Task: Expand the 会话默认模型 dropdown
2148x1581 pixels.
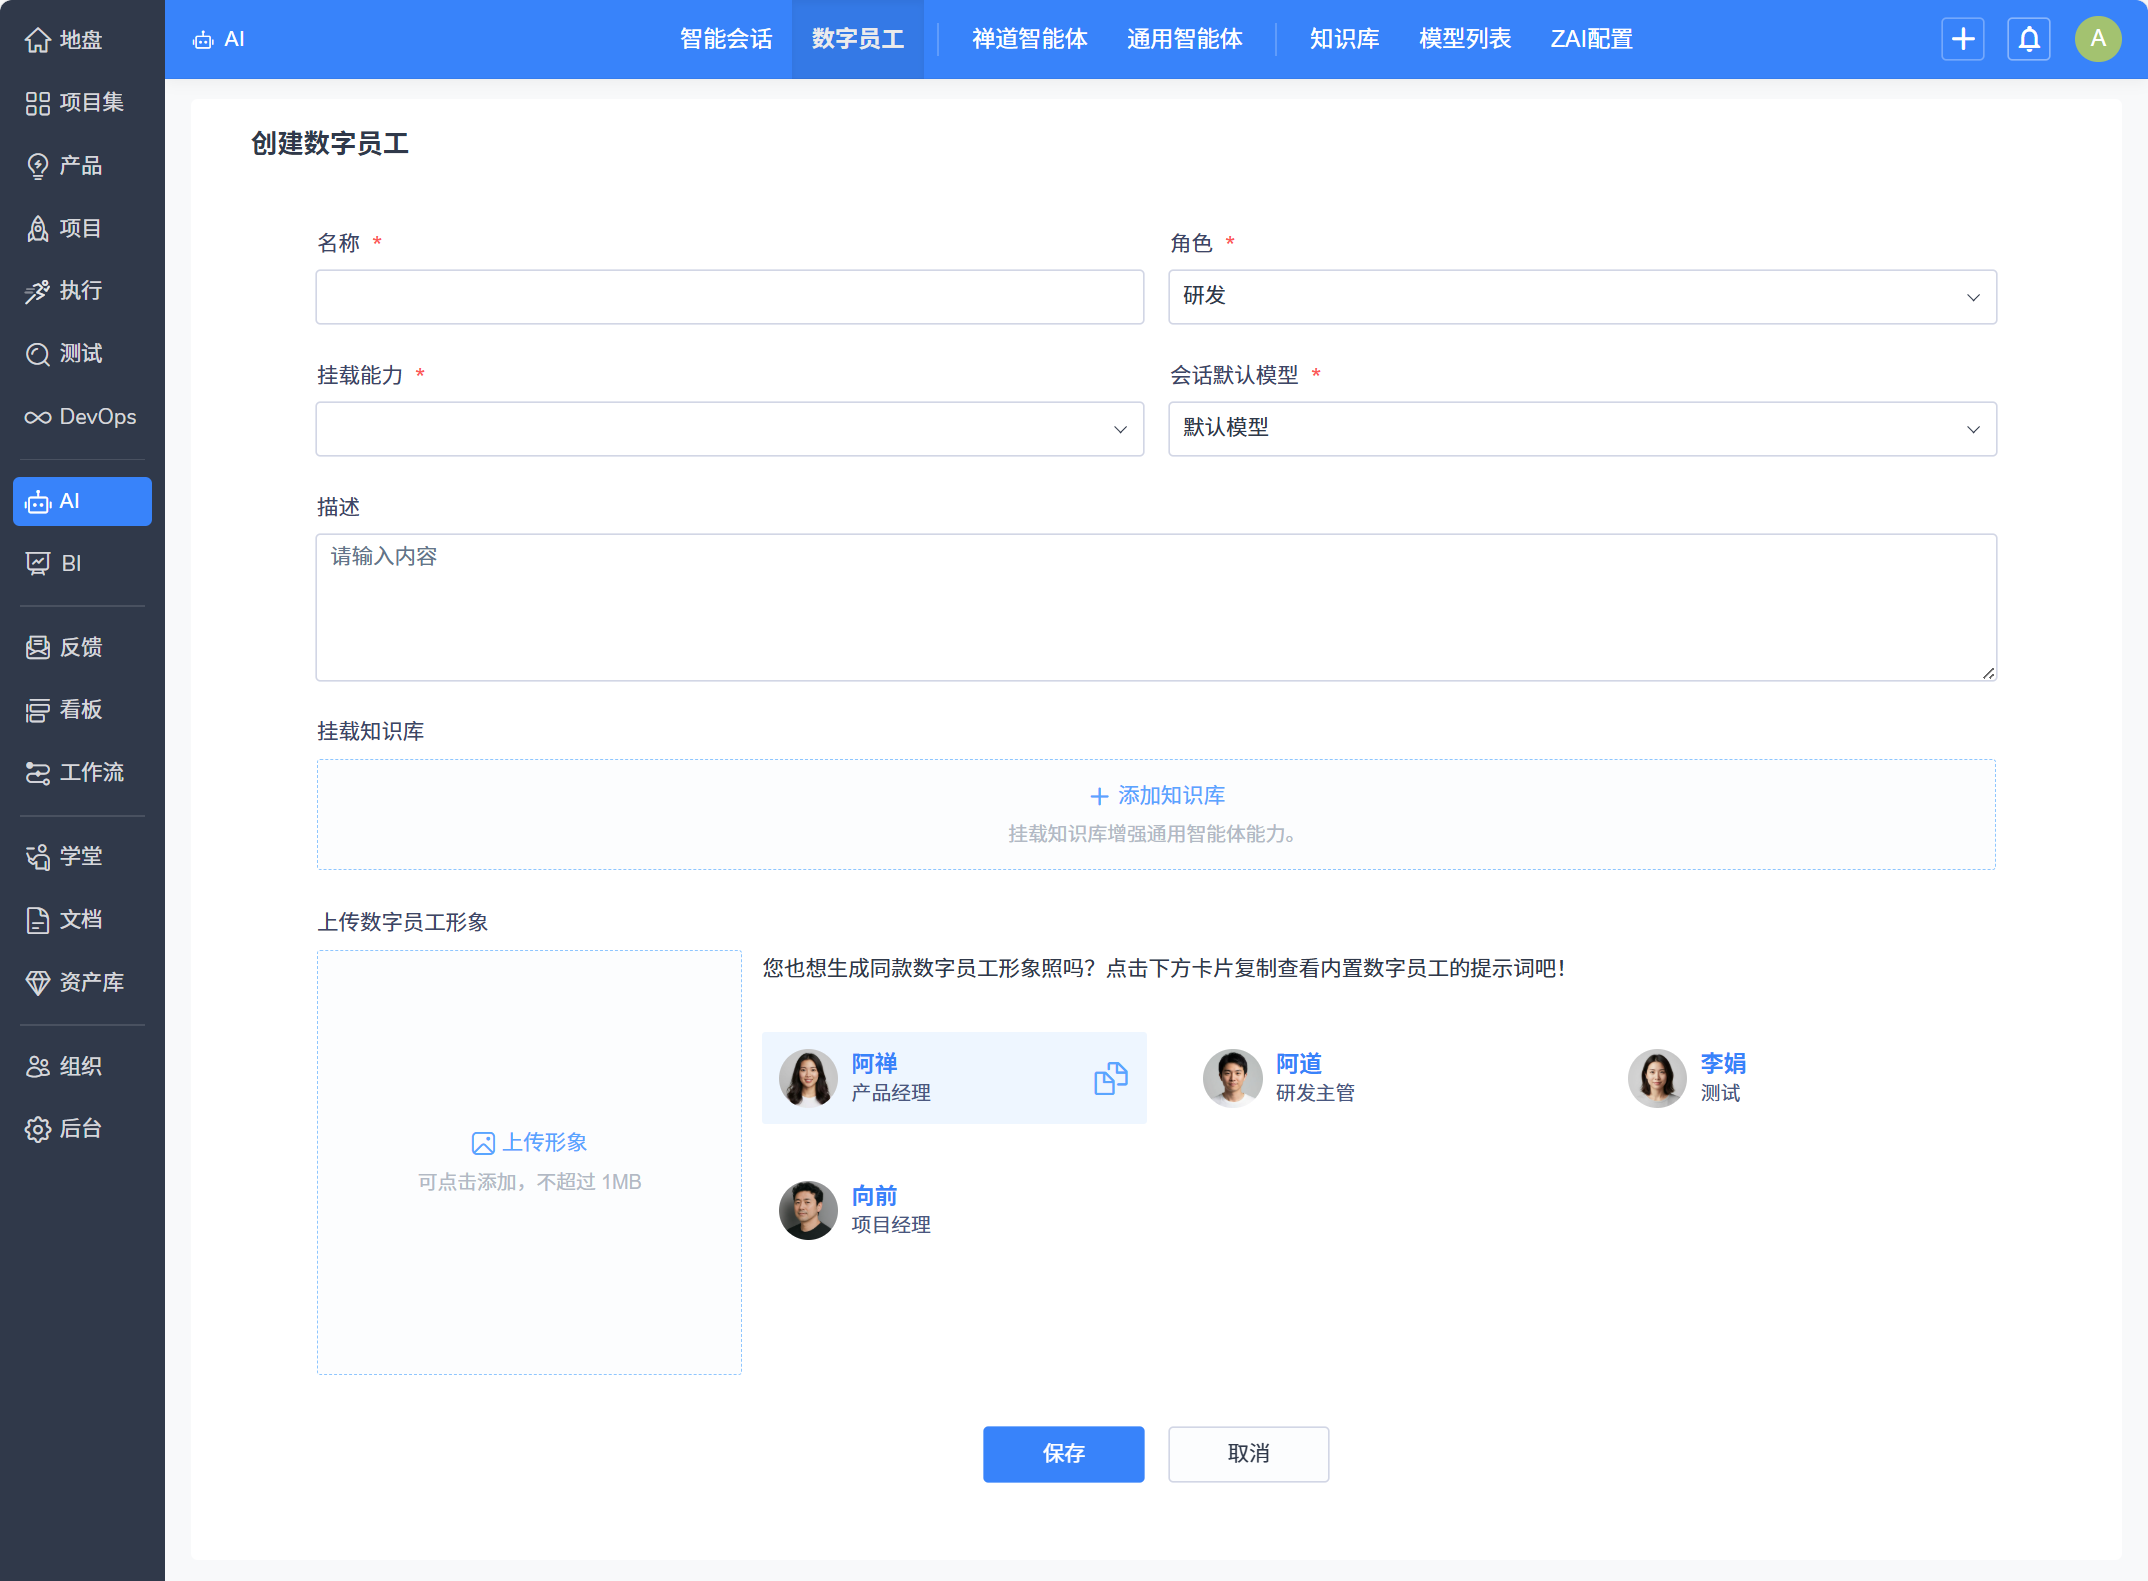Action: tap(1581, 429)
